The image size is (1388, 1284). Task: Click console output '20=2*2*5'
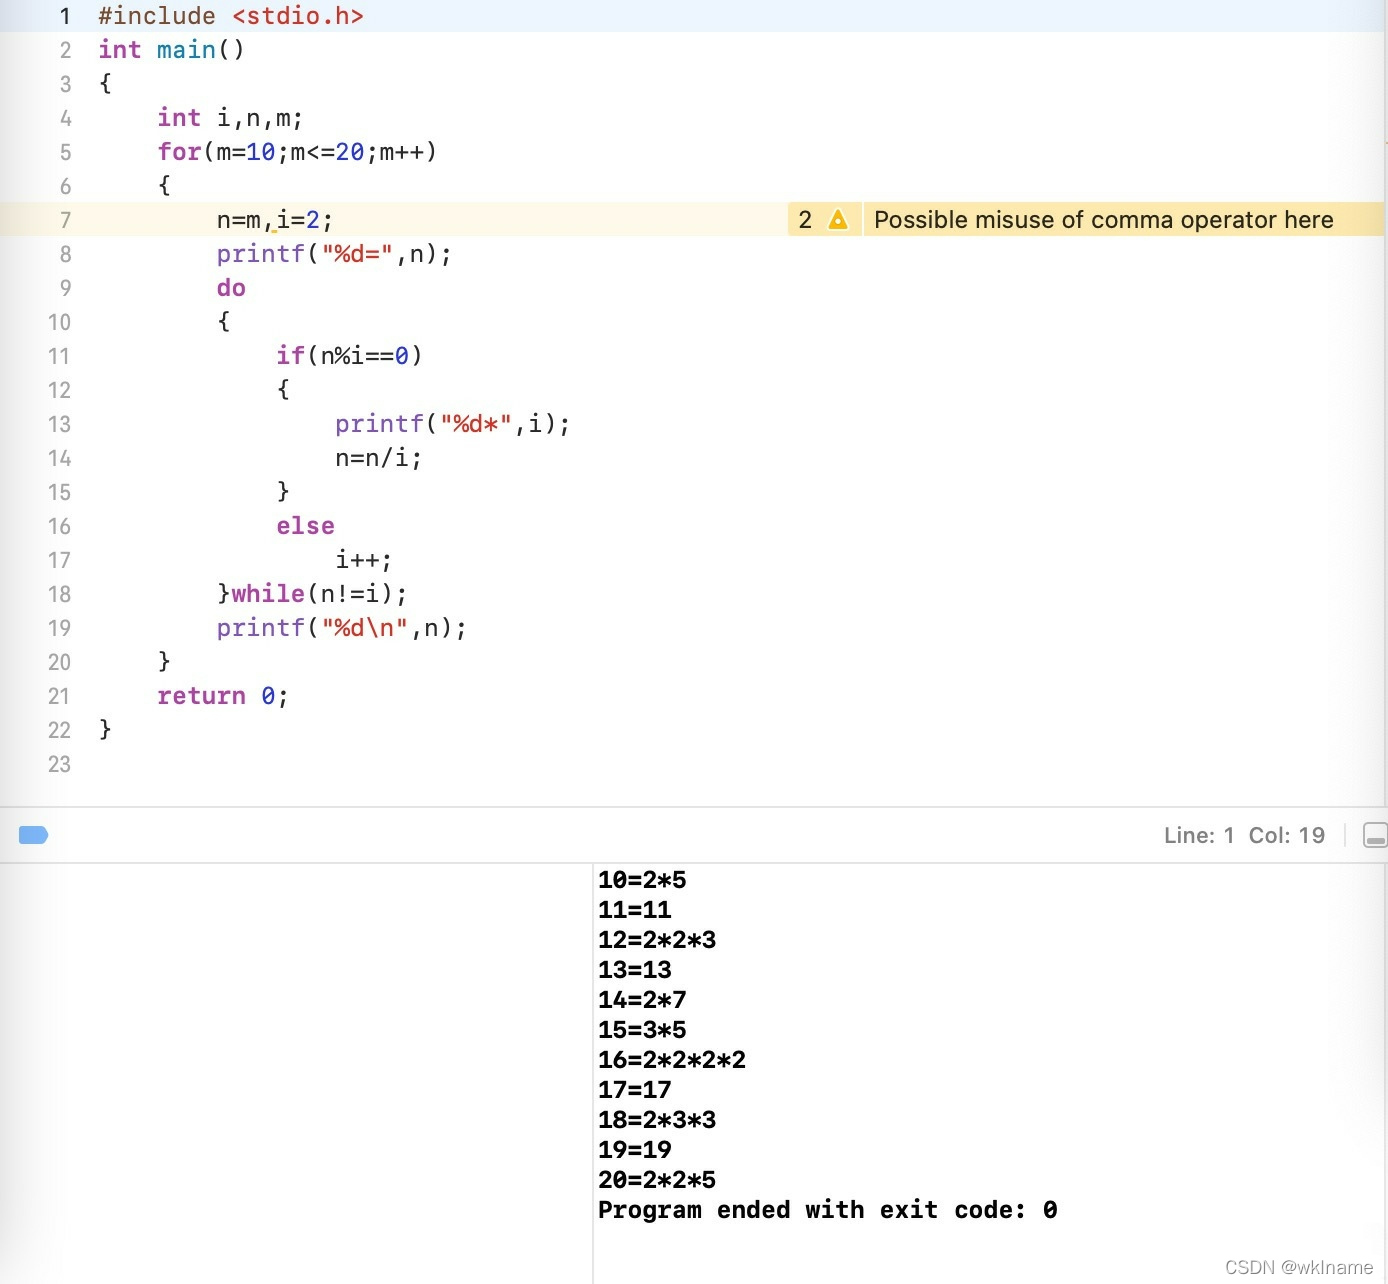(657, 1180)
